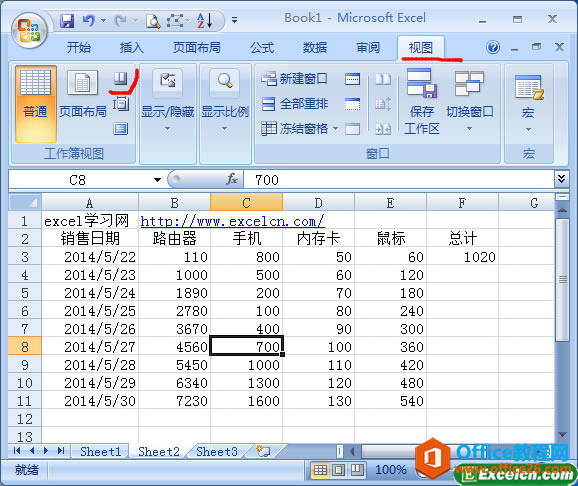The width and height of the screenshot is (578, 486).
Task: Switch to Normal (普通) workbook view
Action: tap(35, 104)
